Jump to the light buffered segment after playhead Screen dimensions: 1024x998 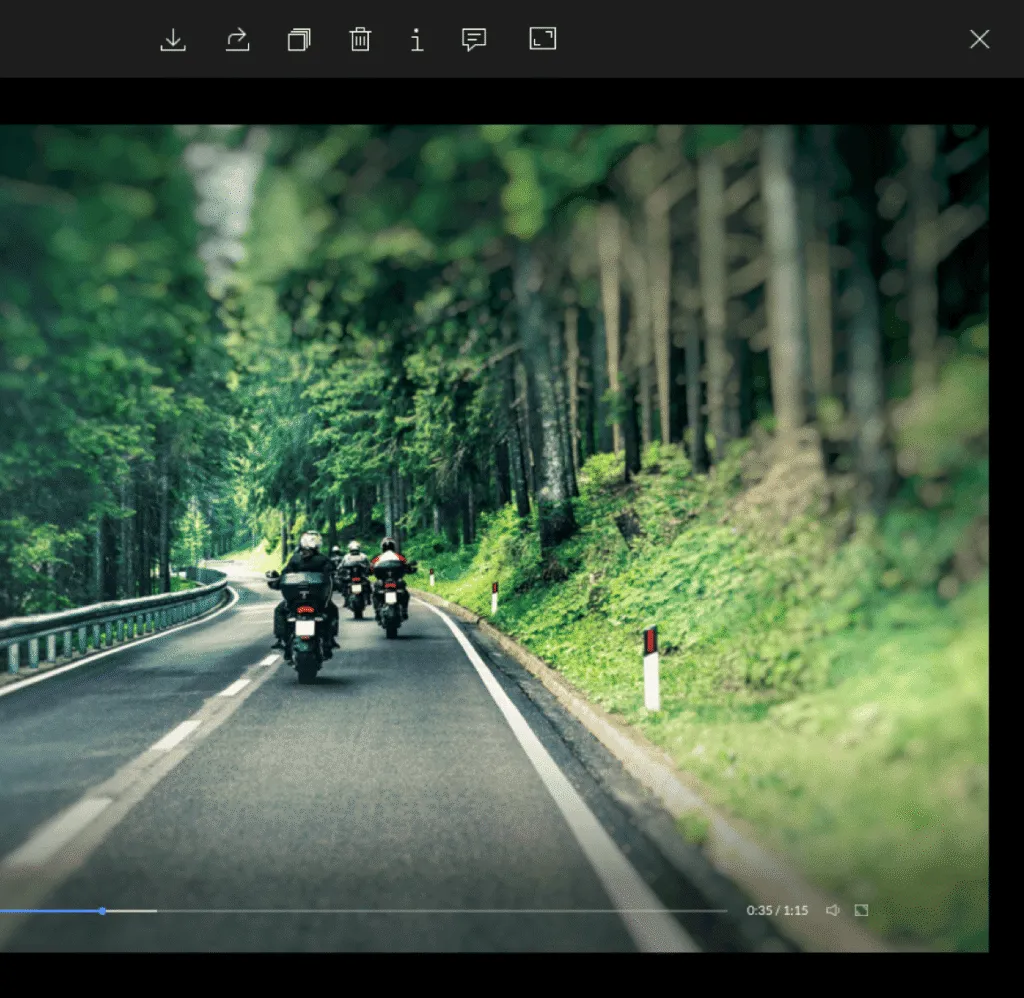click(x=131, y=910)
